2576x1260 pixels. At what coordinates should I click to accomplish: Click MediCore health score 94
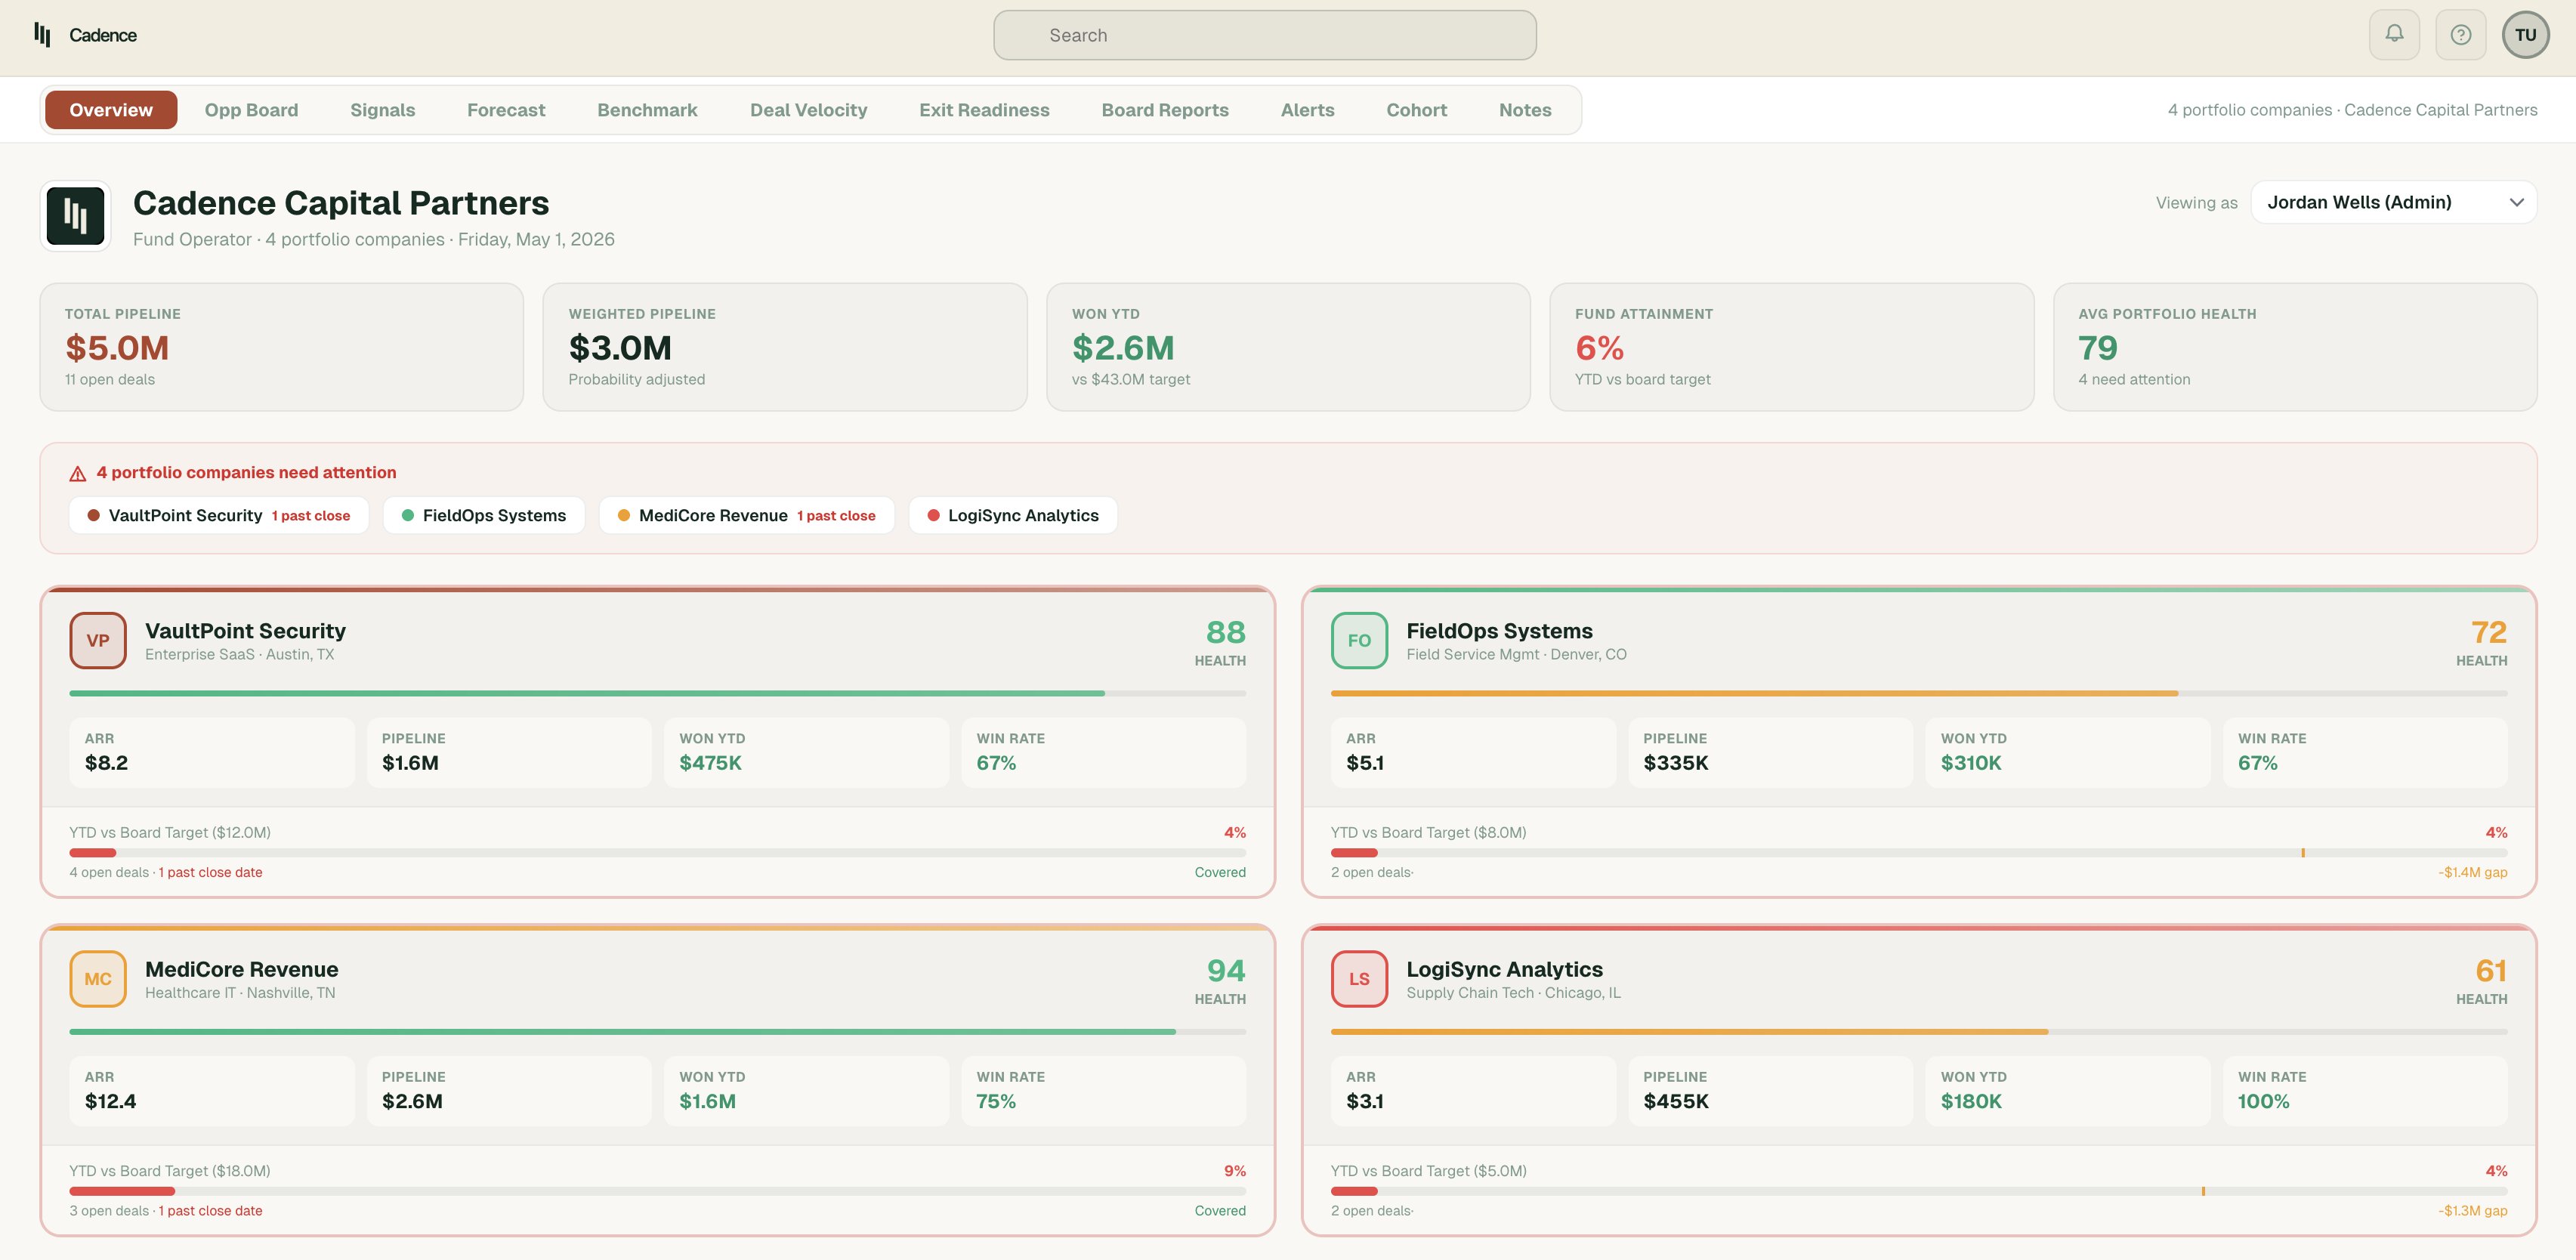pos(1225,970)
